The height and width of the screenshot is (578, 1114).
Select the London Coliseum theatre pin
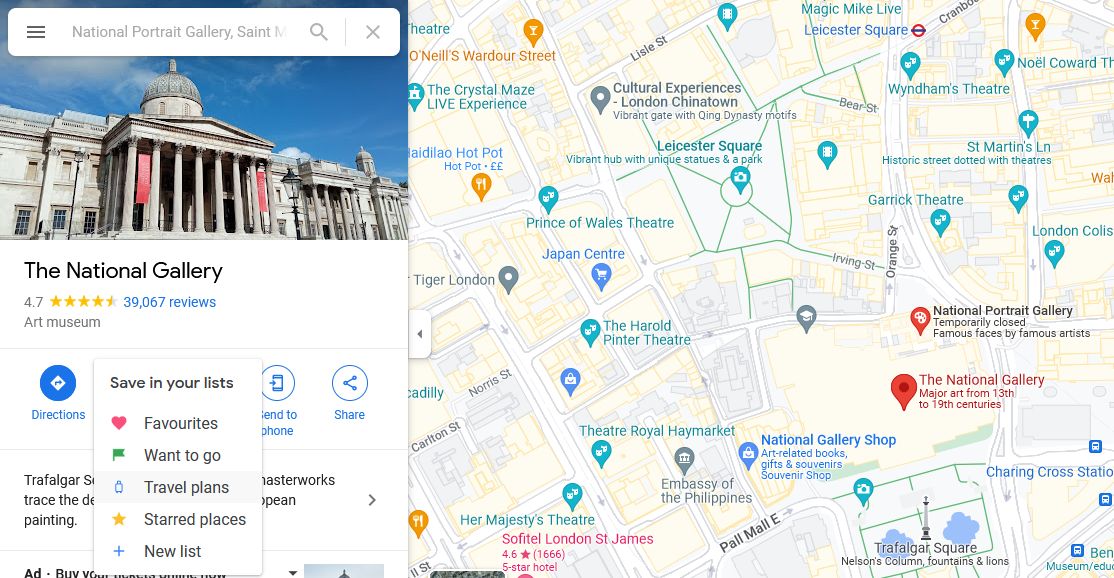[x=1054, y=252]
